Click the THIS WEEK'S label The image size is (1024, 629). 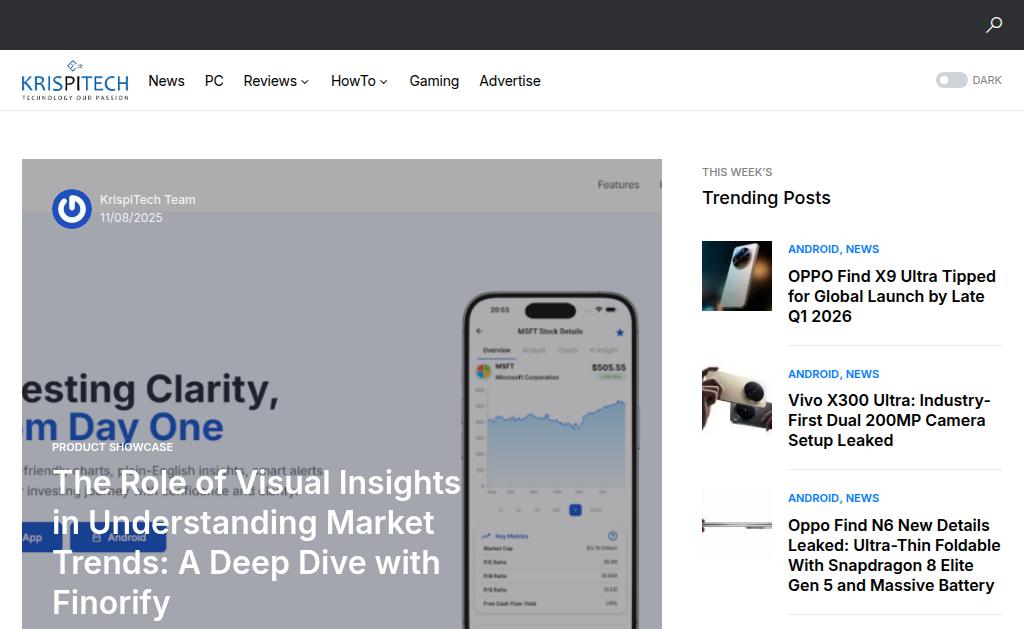point(737,172)
